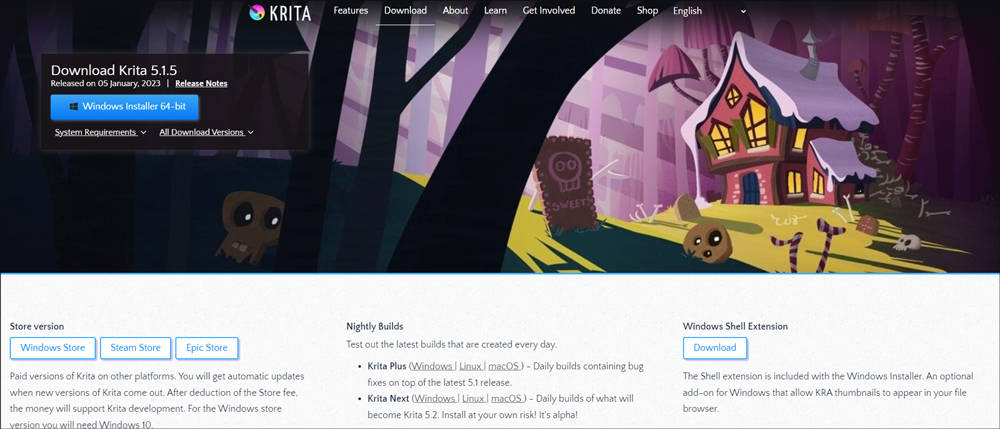Expand System Requirements section
The height and width of the screenshot is (429, 1000).
(x=101, y=132)
